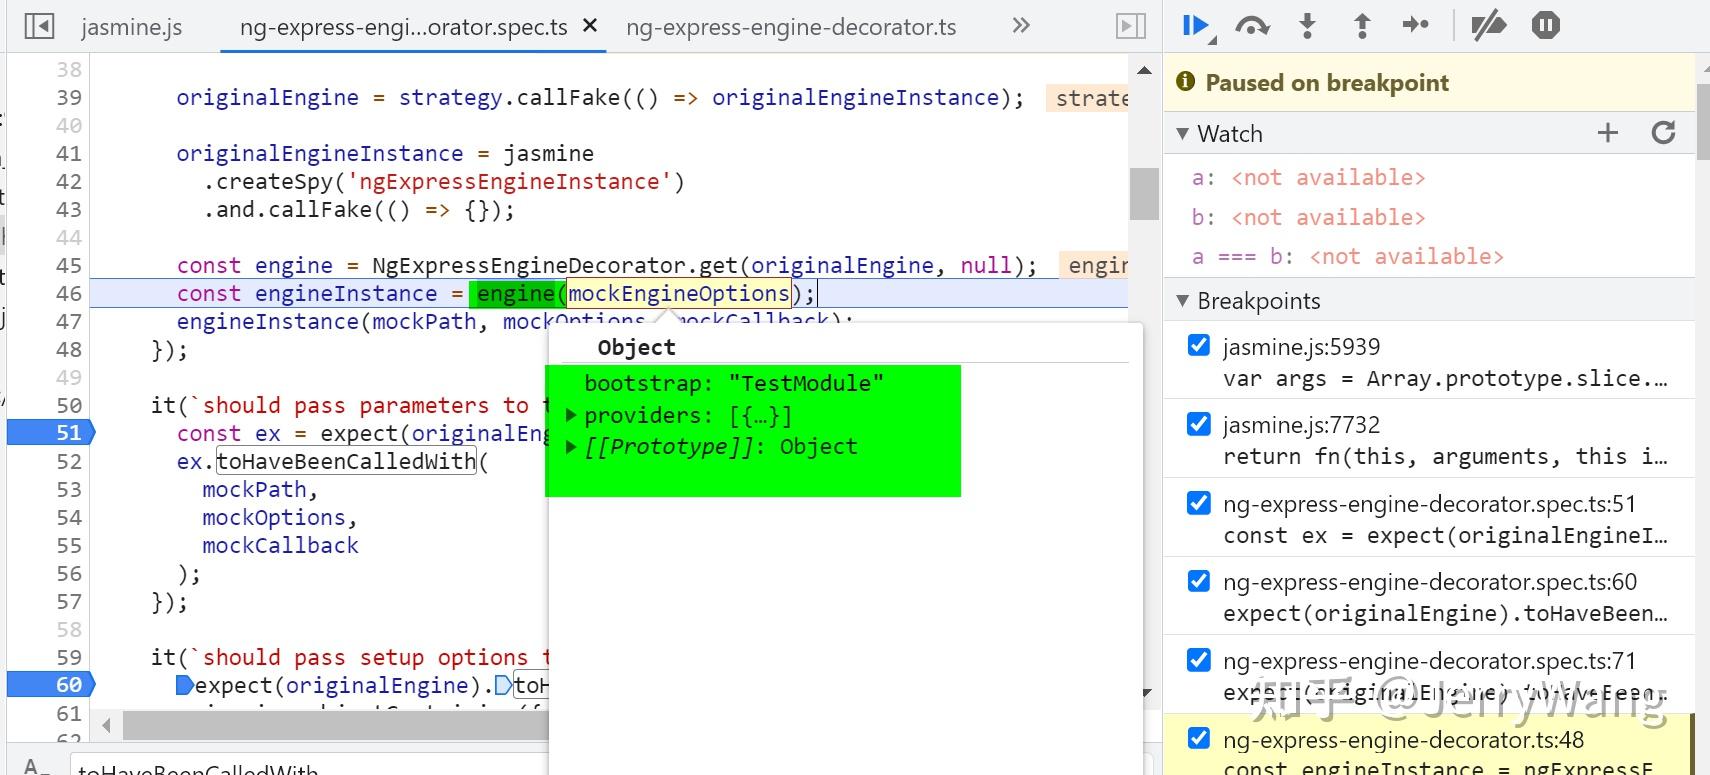Screen dimensions: 1710x775
Task: Resume script execution
Action: 1196,26
